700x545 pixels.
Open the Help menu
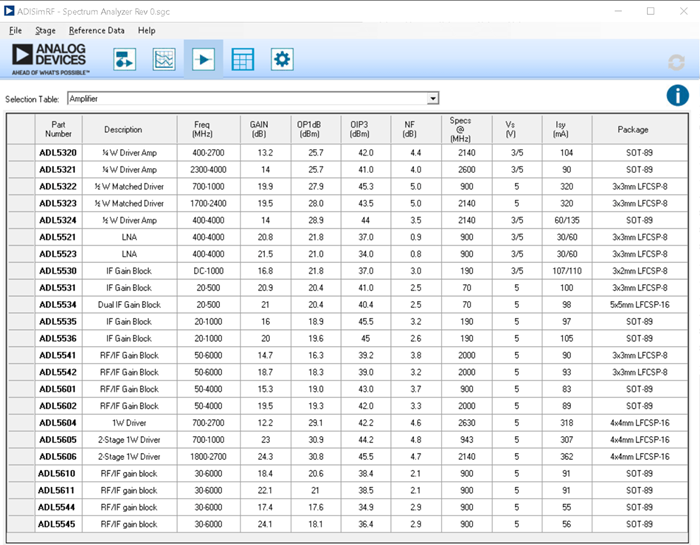(147, 30)
